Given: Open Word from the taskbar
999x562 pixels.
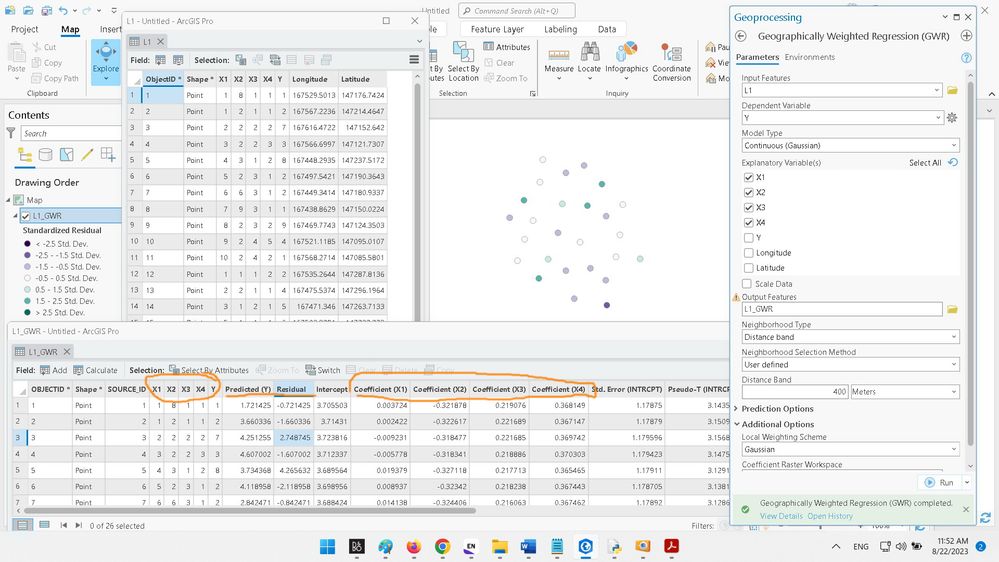Looking at the screenshot, I should coord(528,546).
